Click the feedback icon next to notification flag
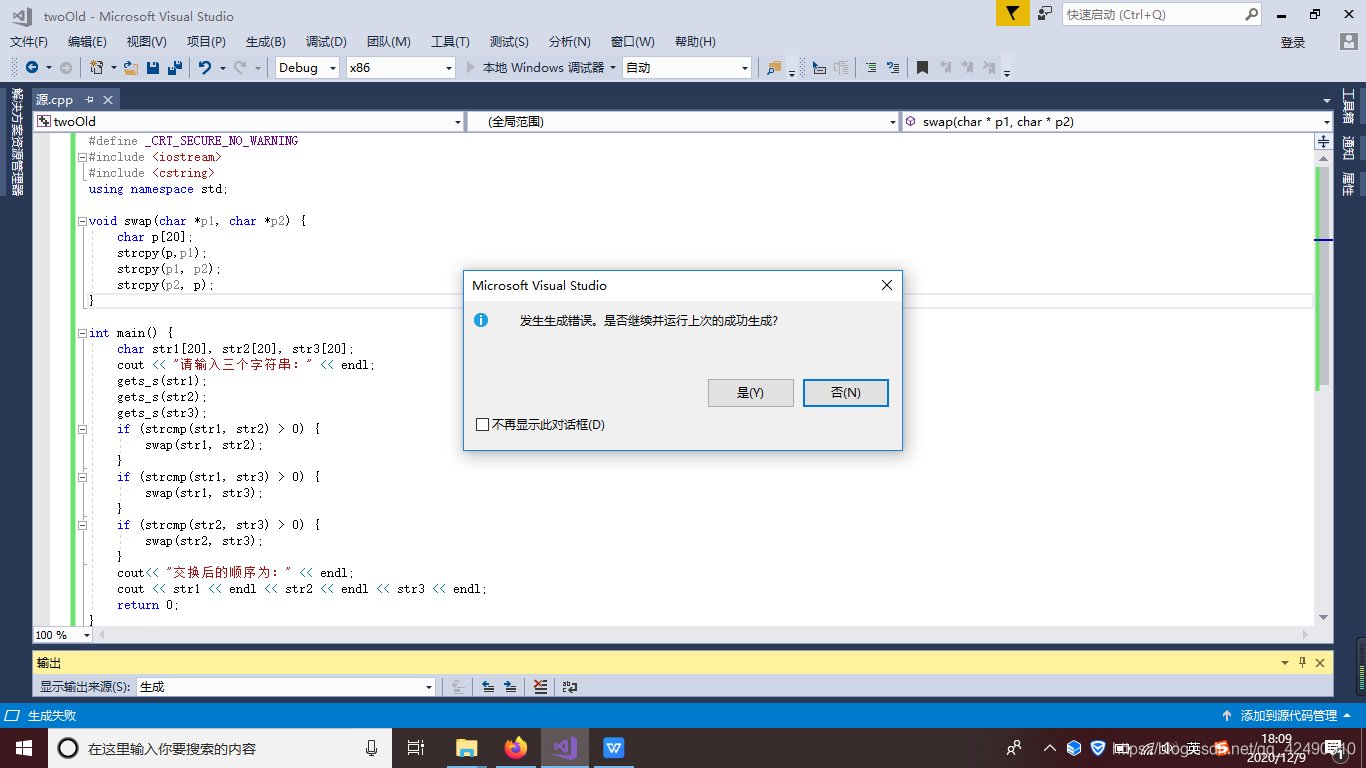 tap(1045, 14)
